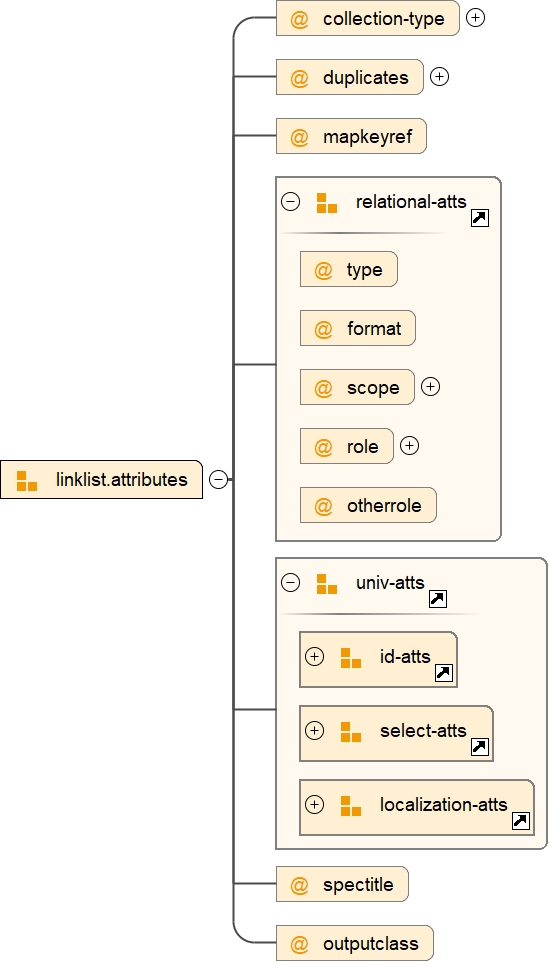Expand the collection-type attribute

tap(475, 18)
